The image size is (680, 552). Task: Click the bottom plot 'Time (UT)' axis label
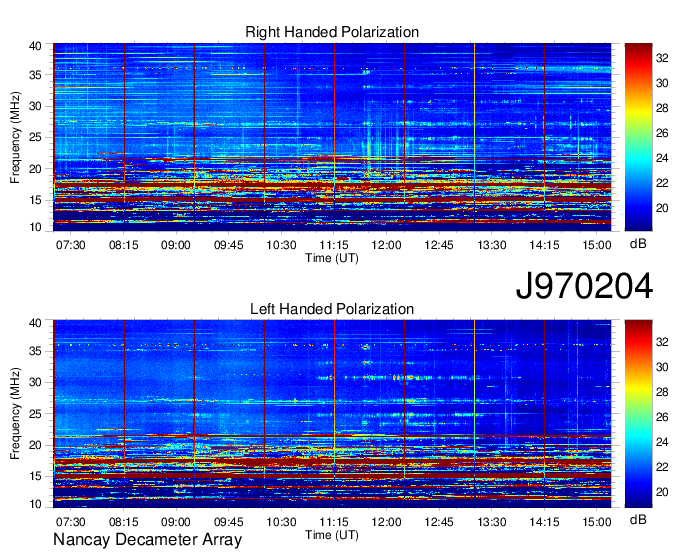click(x=332, y=535)
